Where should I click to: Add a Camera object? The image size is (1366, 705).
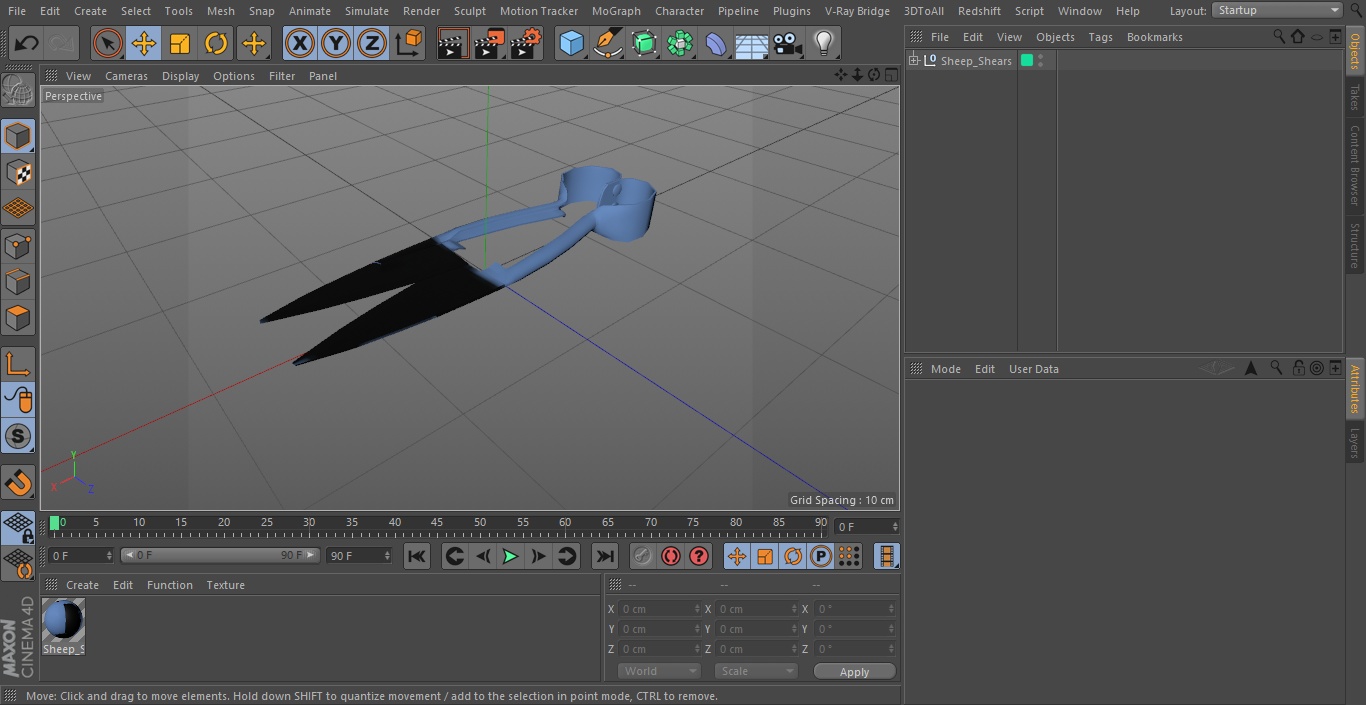coord(788,44)
